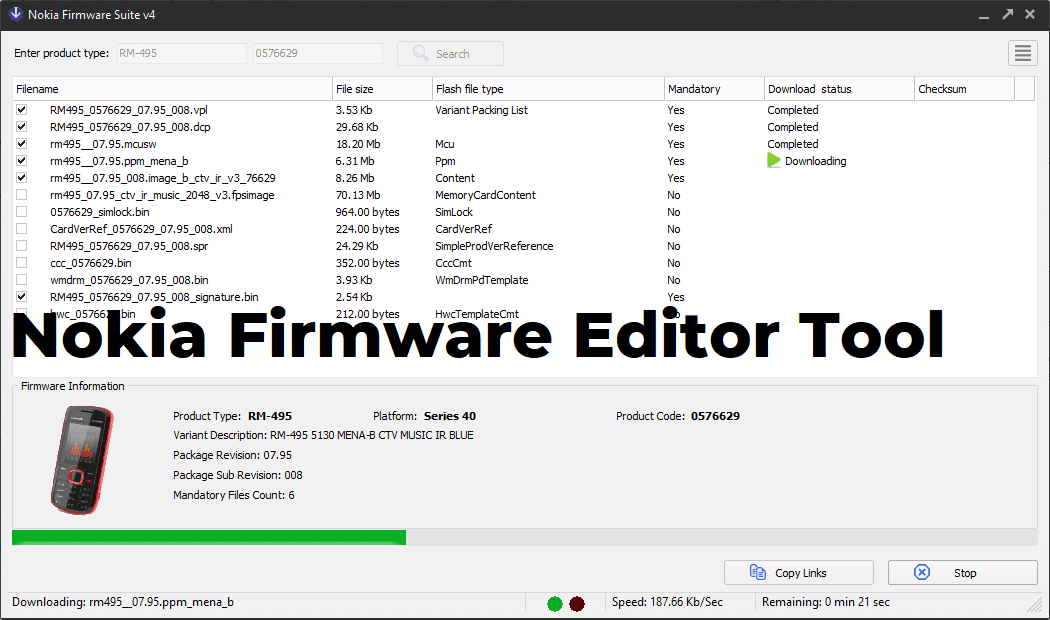The width and height of the screenshot is (1050, 620).
Task: Click the WmDrmPdTemplate cell
Action: pyautogui.click(x=481, y=280)
